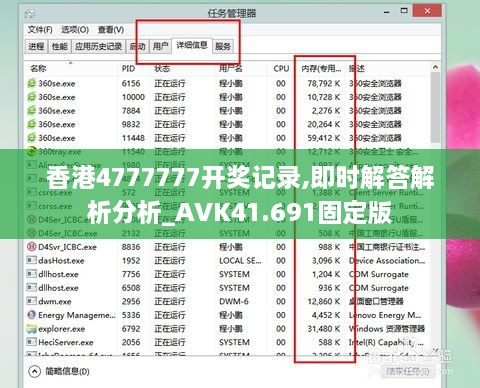Viewport: 480px width, 388px height.
Task: Collapse to 简略信息 view arrow
Action: coord(34,371)
